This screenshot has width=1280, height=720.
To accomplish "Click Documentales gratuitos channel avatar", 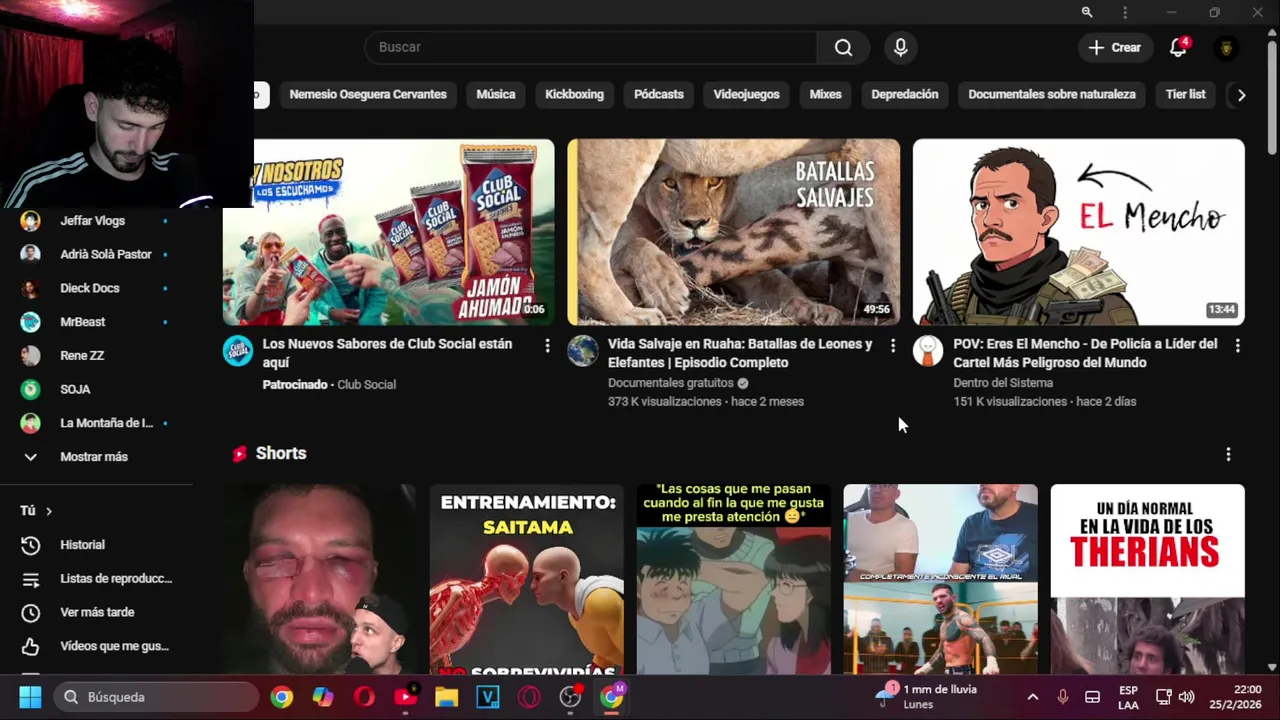I will pyautogui.click(x=583, y=351).
